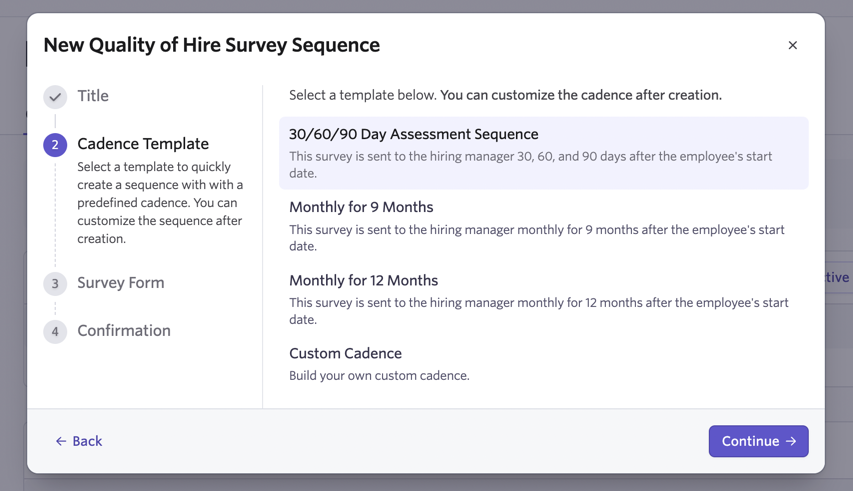Click the description about 12 months after start date

[539, 311]
